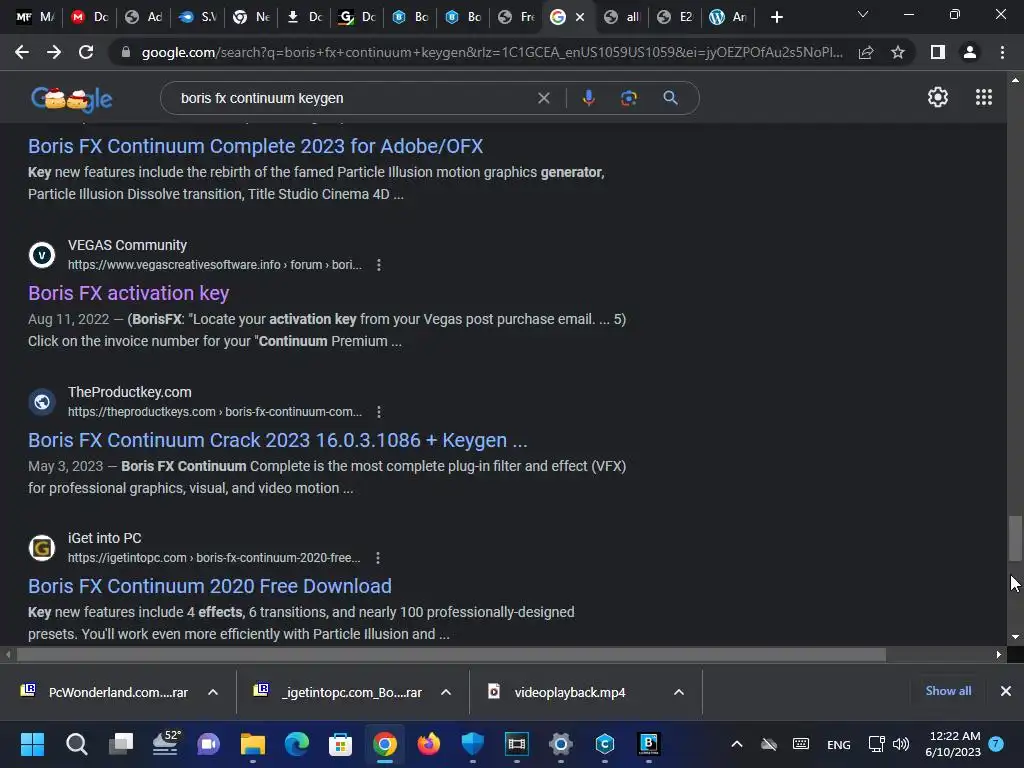Clear the search query text

point(543,98)
